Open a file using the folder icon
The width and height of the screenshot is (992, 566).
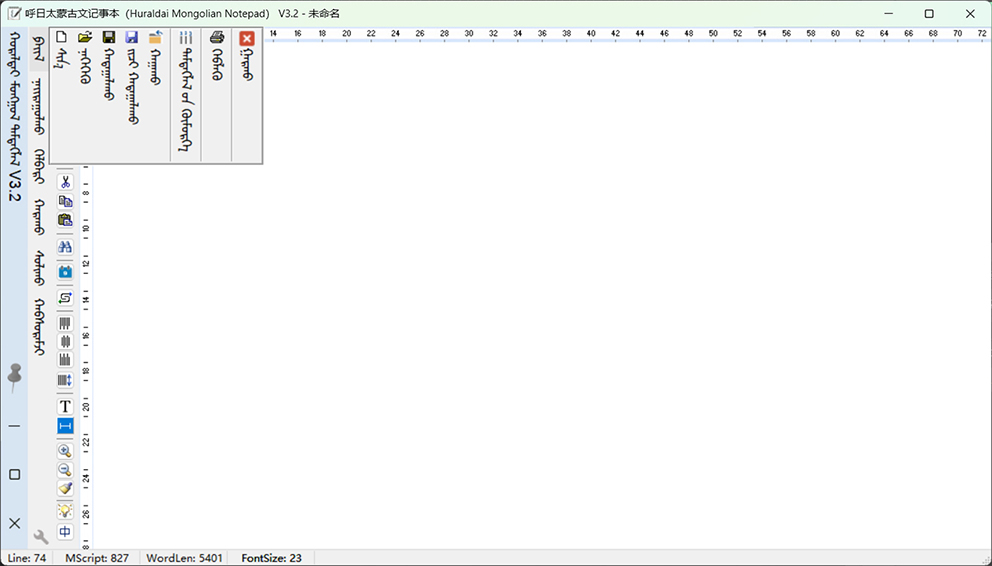point(85,38)
